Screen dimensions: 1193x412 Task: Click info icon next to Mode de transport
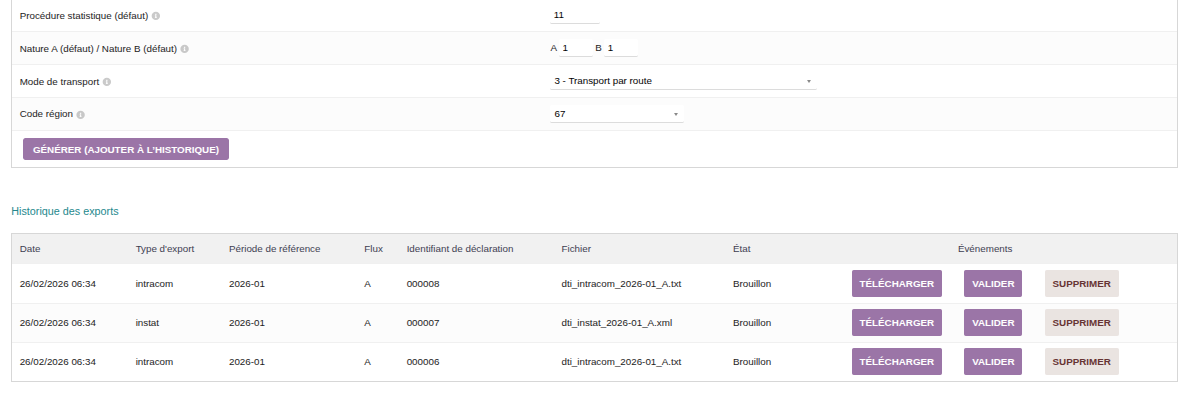coord(107,82)
